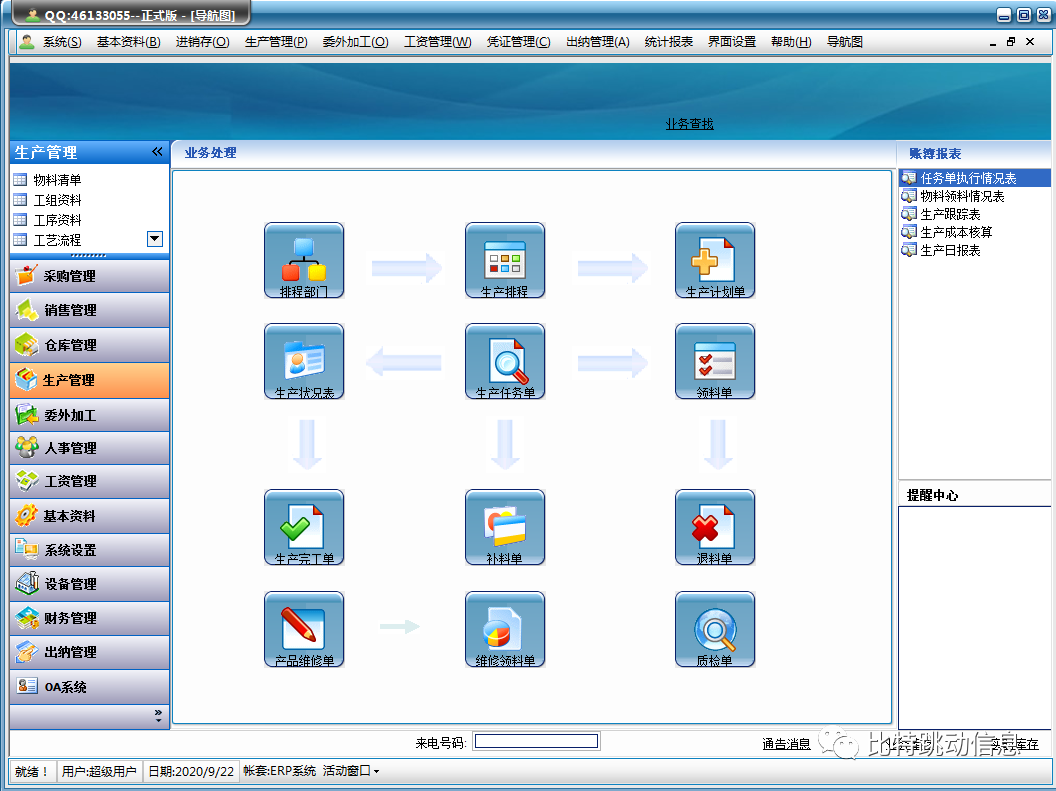The image size is (1056, 791).
Task: Collapse the 生产管理 sidebar panel
Action: [157, 152]
